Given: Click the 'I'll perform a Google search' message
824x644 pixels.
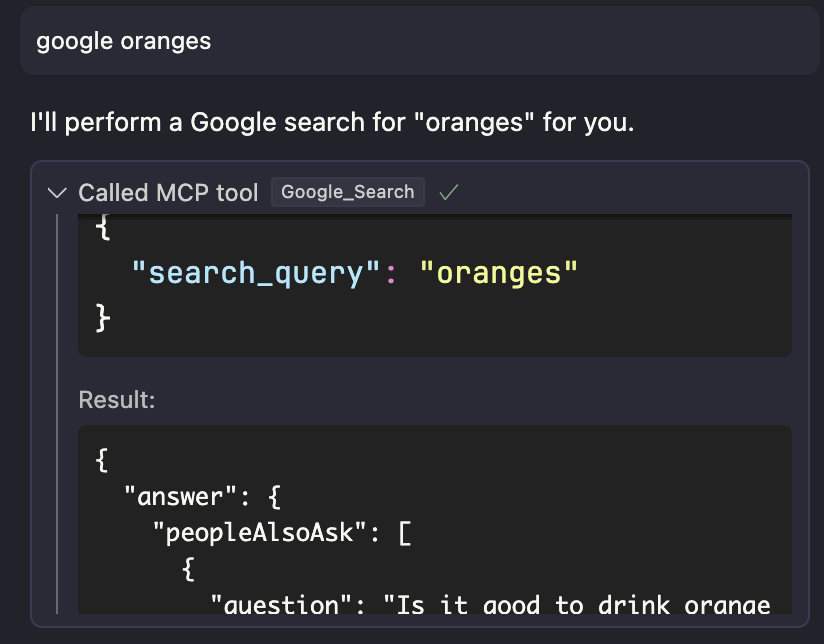Looking at the screenshot, I should 332,122.
